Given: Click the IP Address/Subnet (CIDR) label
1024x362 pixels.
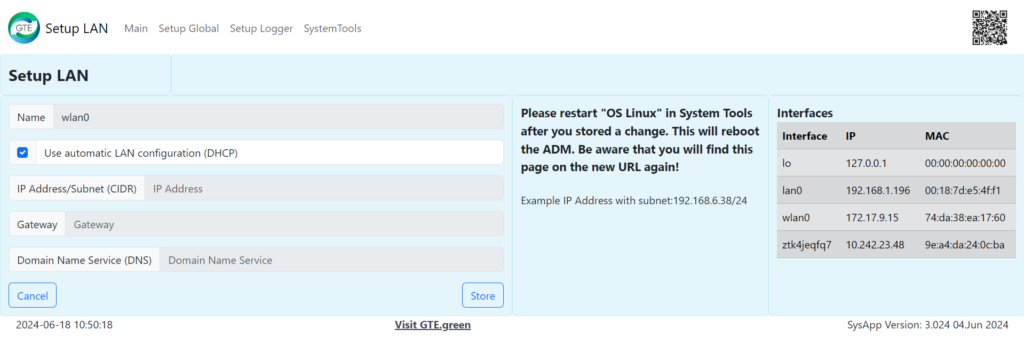Looking at the screenshot, I should coord(77,188).
